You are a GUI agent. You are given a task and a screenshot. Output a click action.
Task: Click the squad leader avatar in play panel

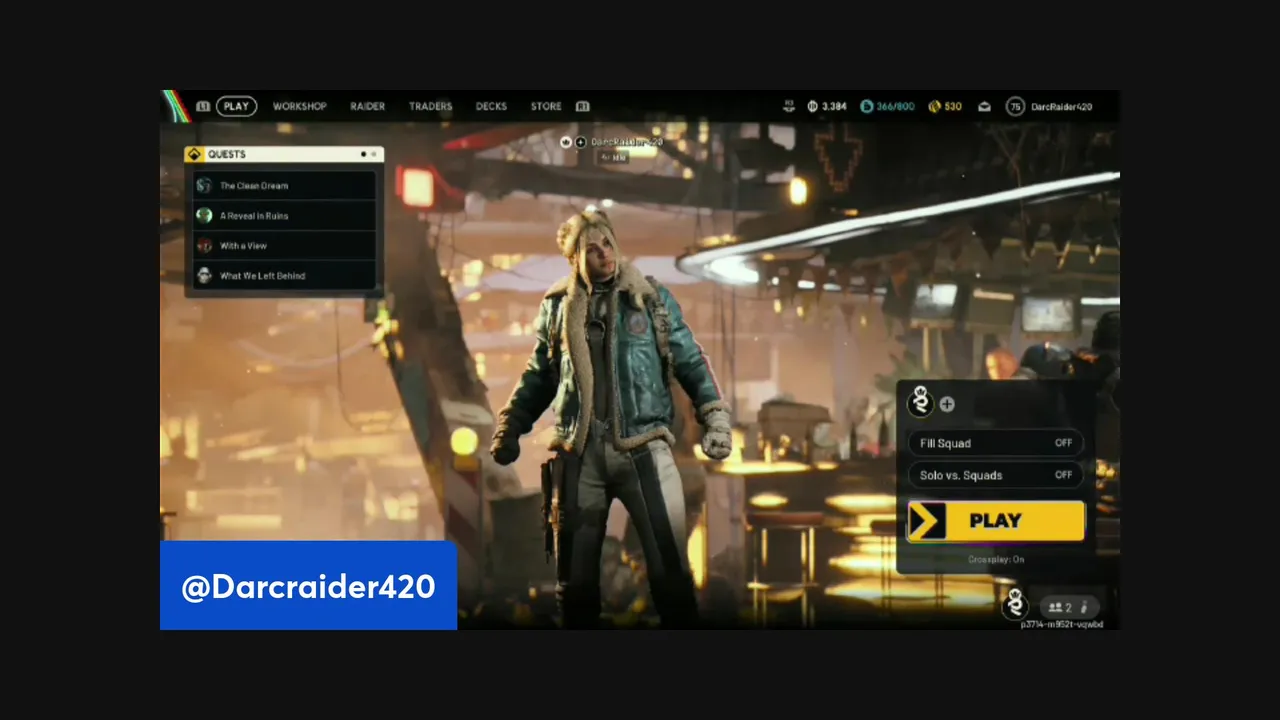920,402
